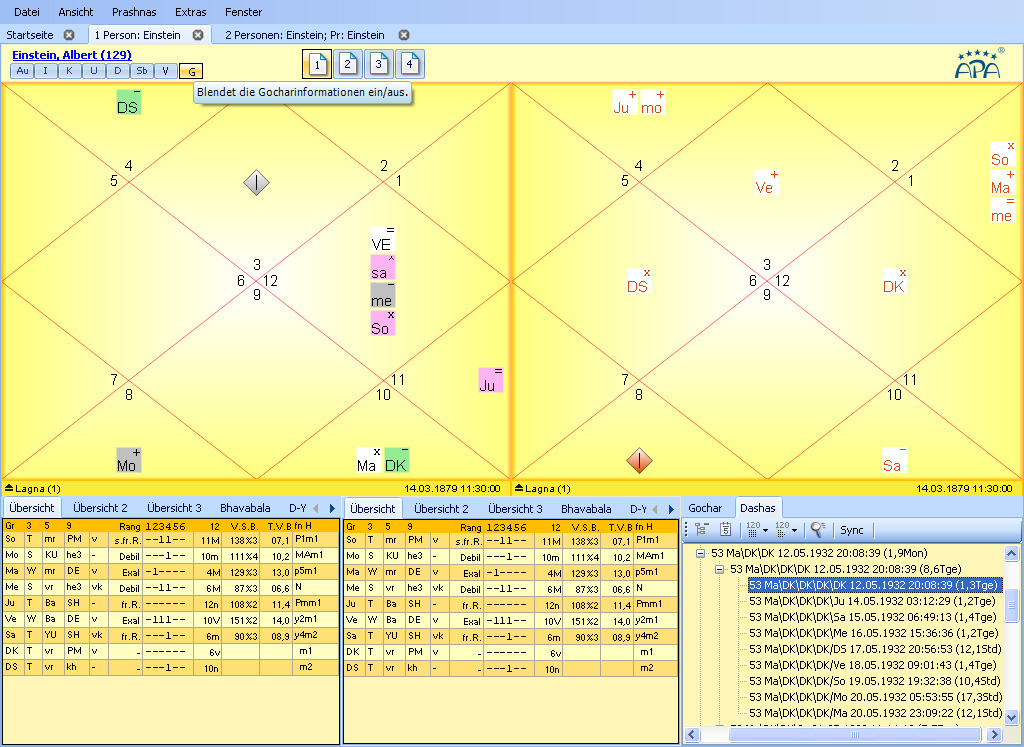Collapse the '53 Ma\DK\DK 12.05.1932 (1,9Mon)' node
Screen dimensions: 1024x747
(x=700, y=553)
